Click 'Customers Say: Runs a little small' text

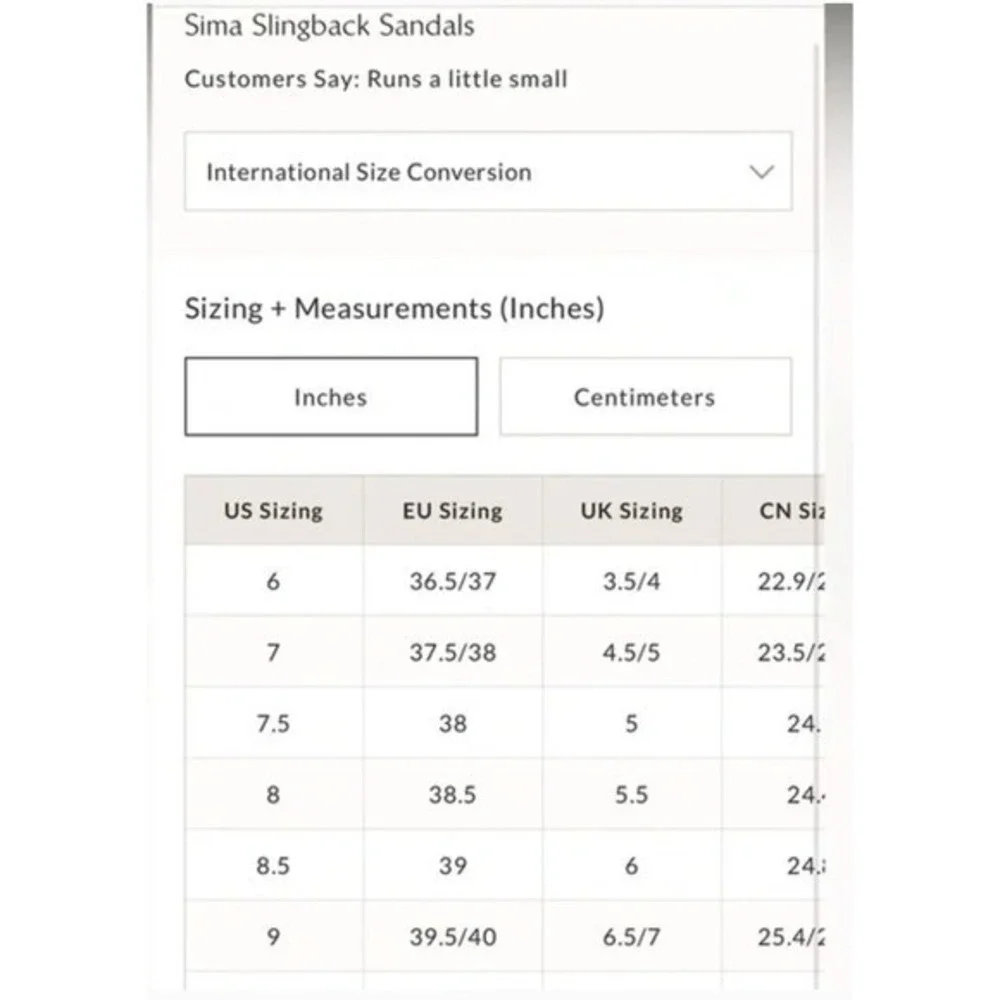pyautogui.click(x=376, y=79)
